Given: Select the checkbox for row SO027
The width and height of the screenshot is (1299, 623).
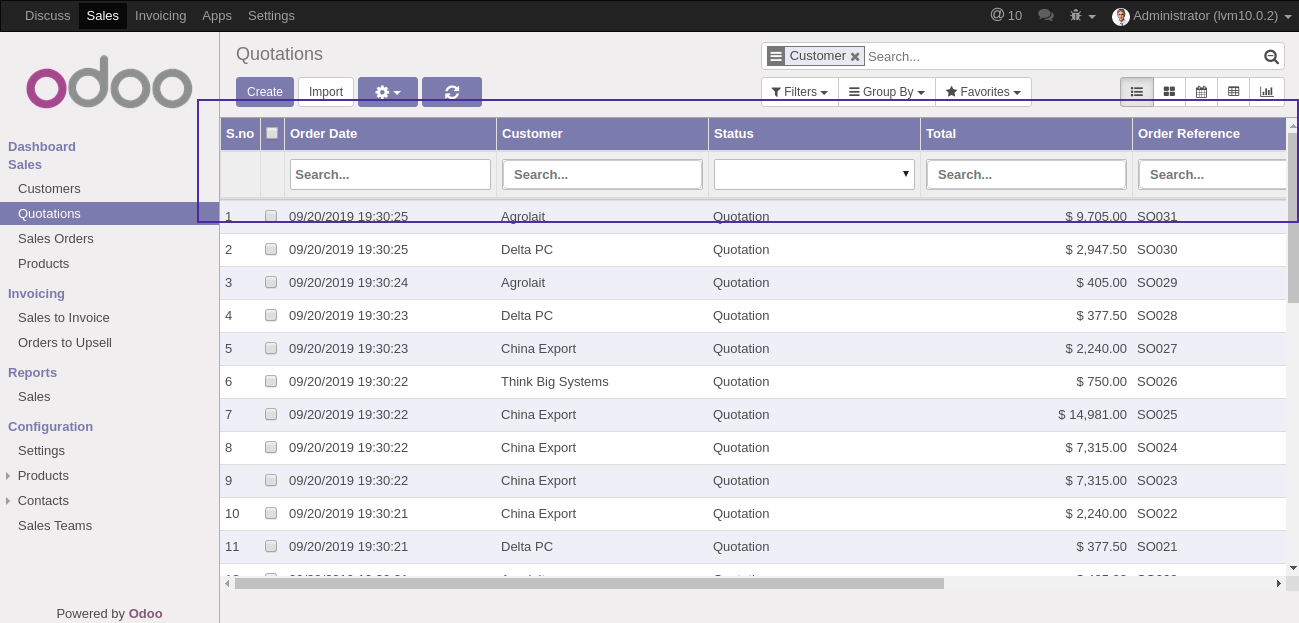Looking at the screenshot, I should pos(271,348).
